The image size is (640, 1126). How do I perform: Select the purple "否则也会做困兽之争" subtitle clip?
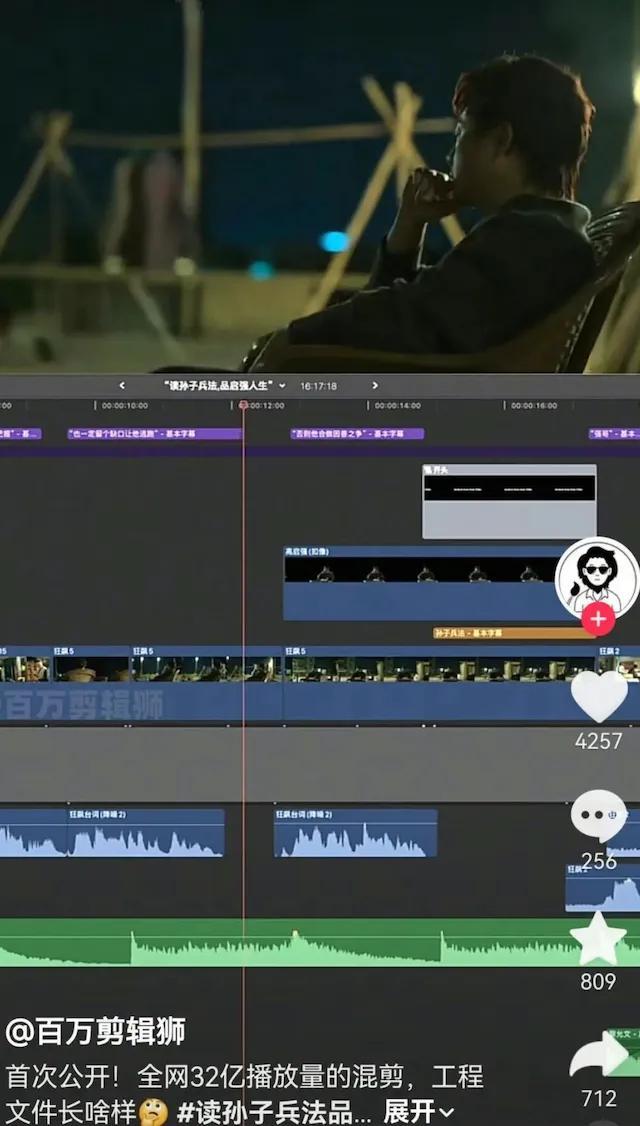[x=356, y=434]
